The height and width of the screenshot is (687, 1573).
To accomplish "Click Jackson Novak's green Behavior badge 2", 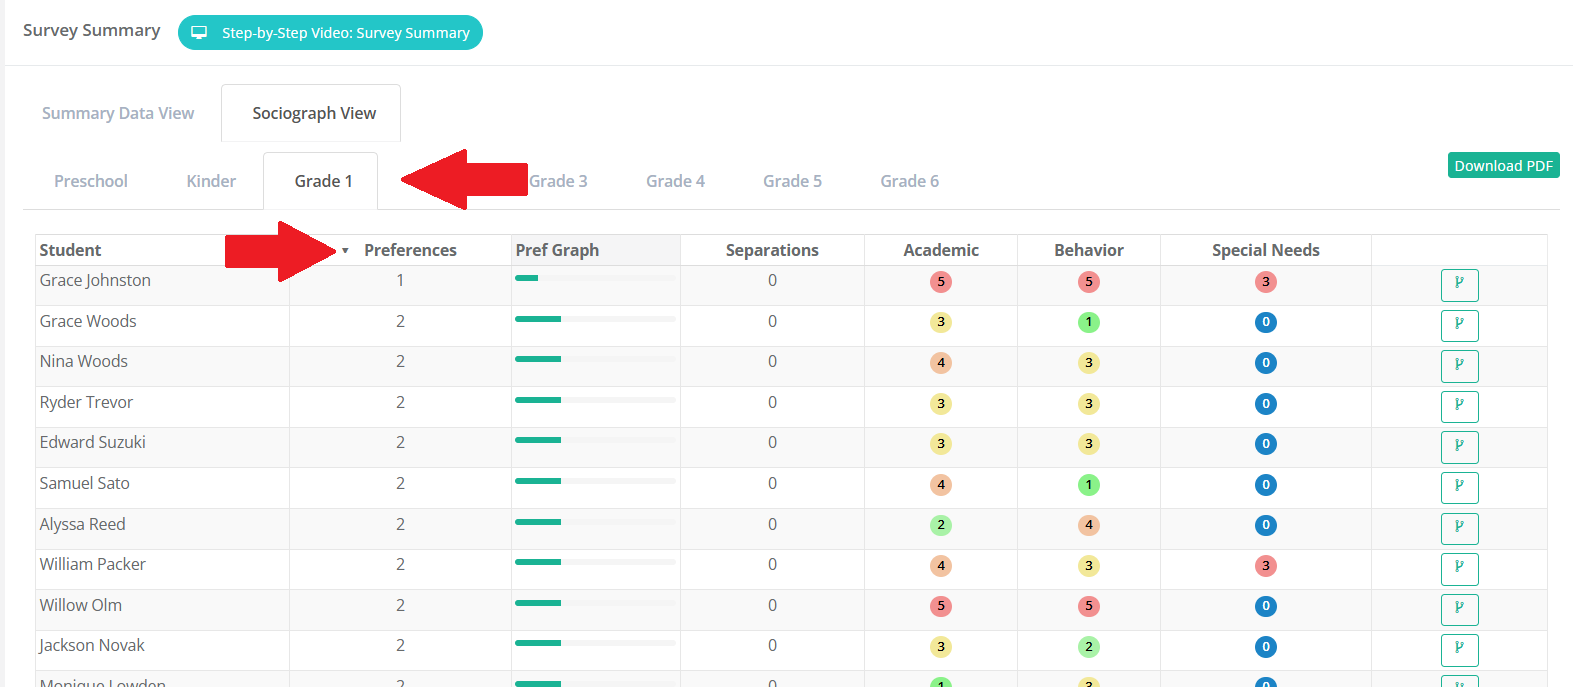I will (1089, 647).
